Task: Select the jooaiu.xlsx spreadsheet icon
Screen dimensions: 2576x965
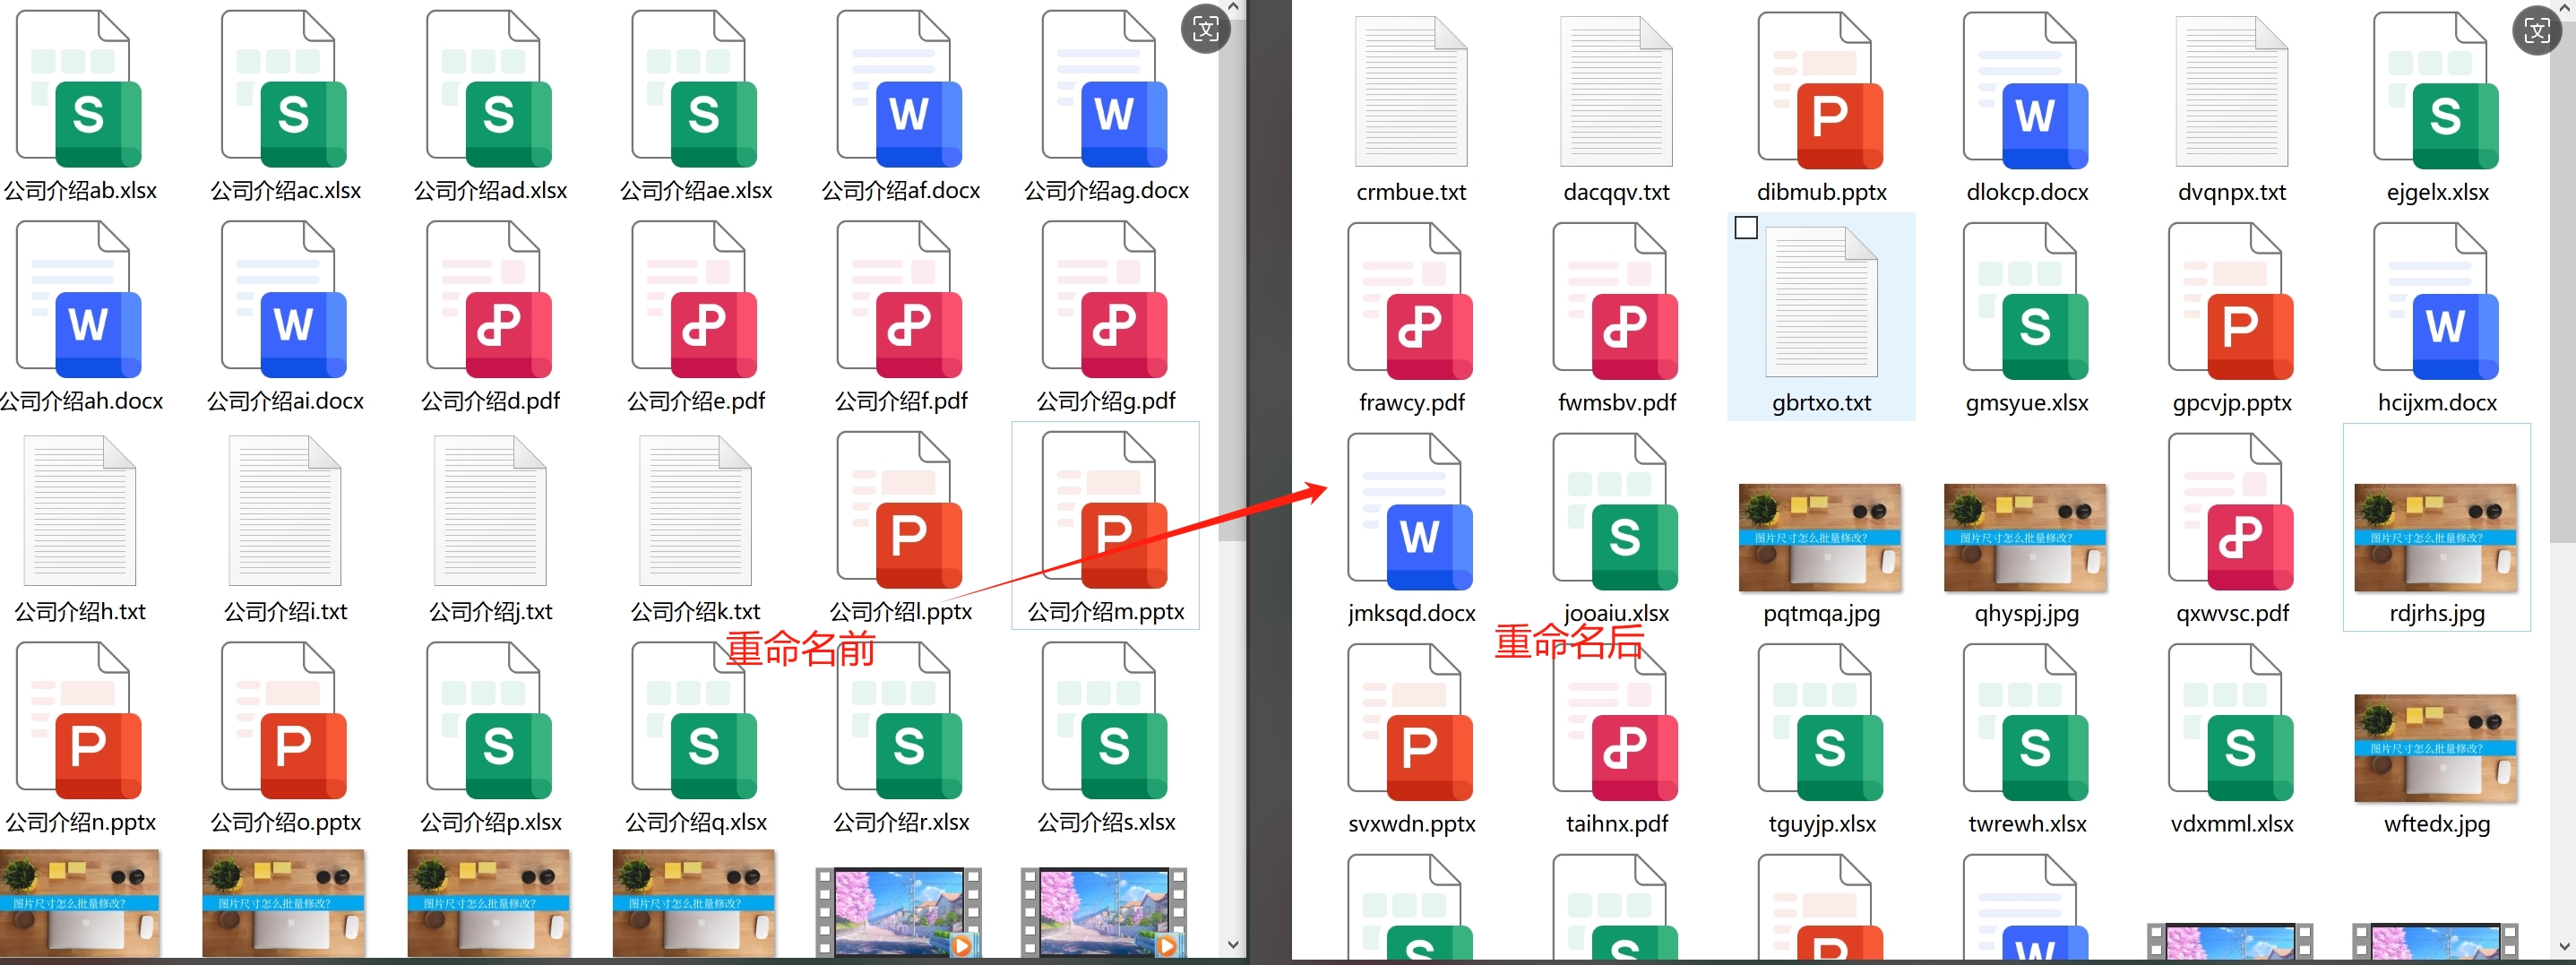Action: tap(1616, 512)
